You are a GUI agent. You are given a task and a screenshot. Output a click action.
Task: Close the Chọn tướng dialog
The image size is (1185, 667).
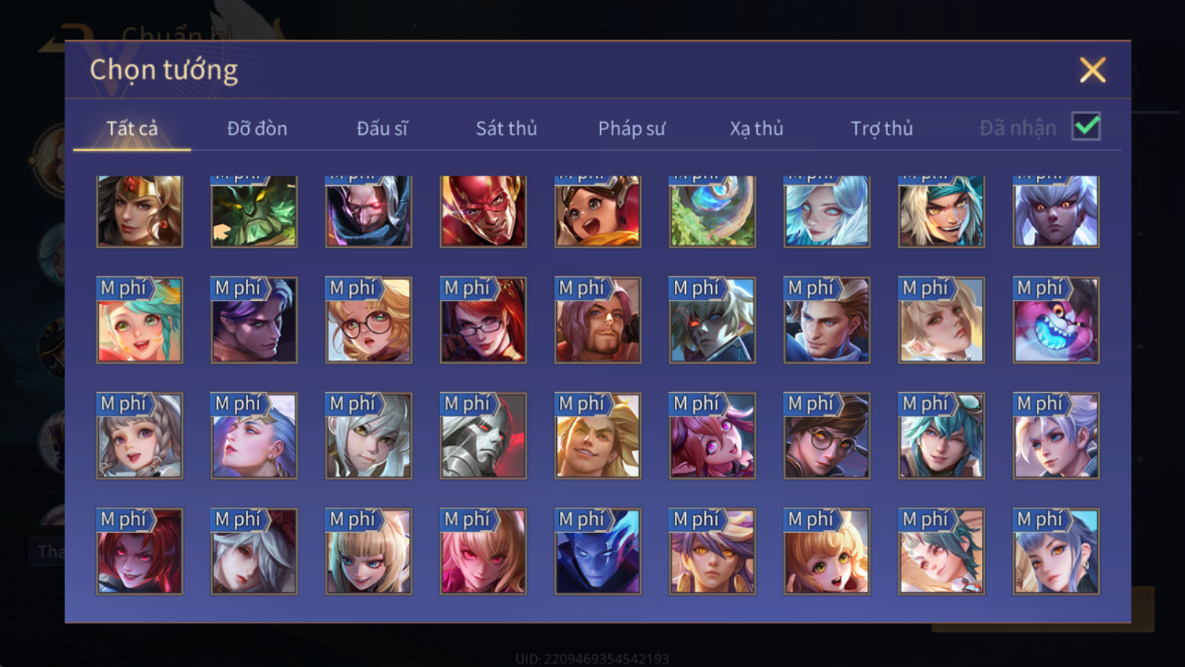tap(1093, 70)
